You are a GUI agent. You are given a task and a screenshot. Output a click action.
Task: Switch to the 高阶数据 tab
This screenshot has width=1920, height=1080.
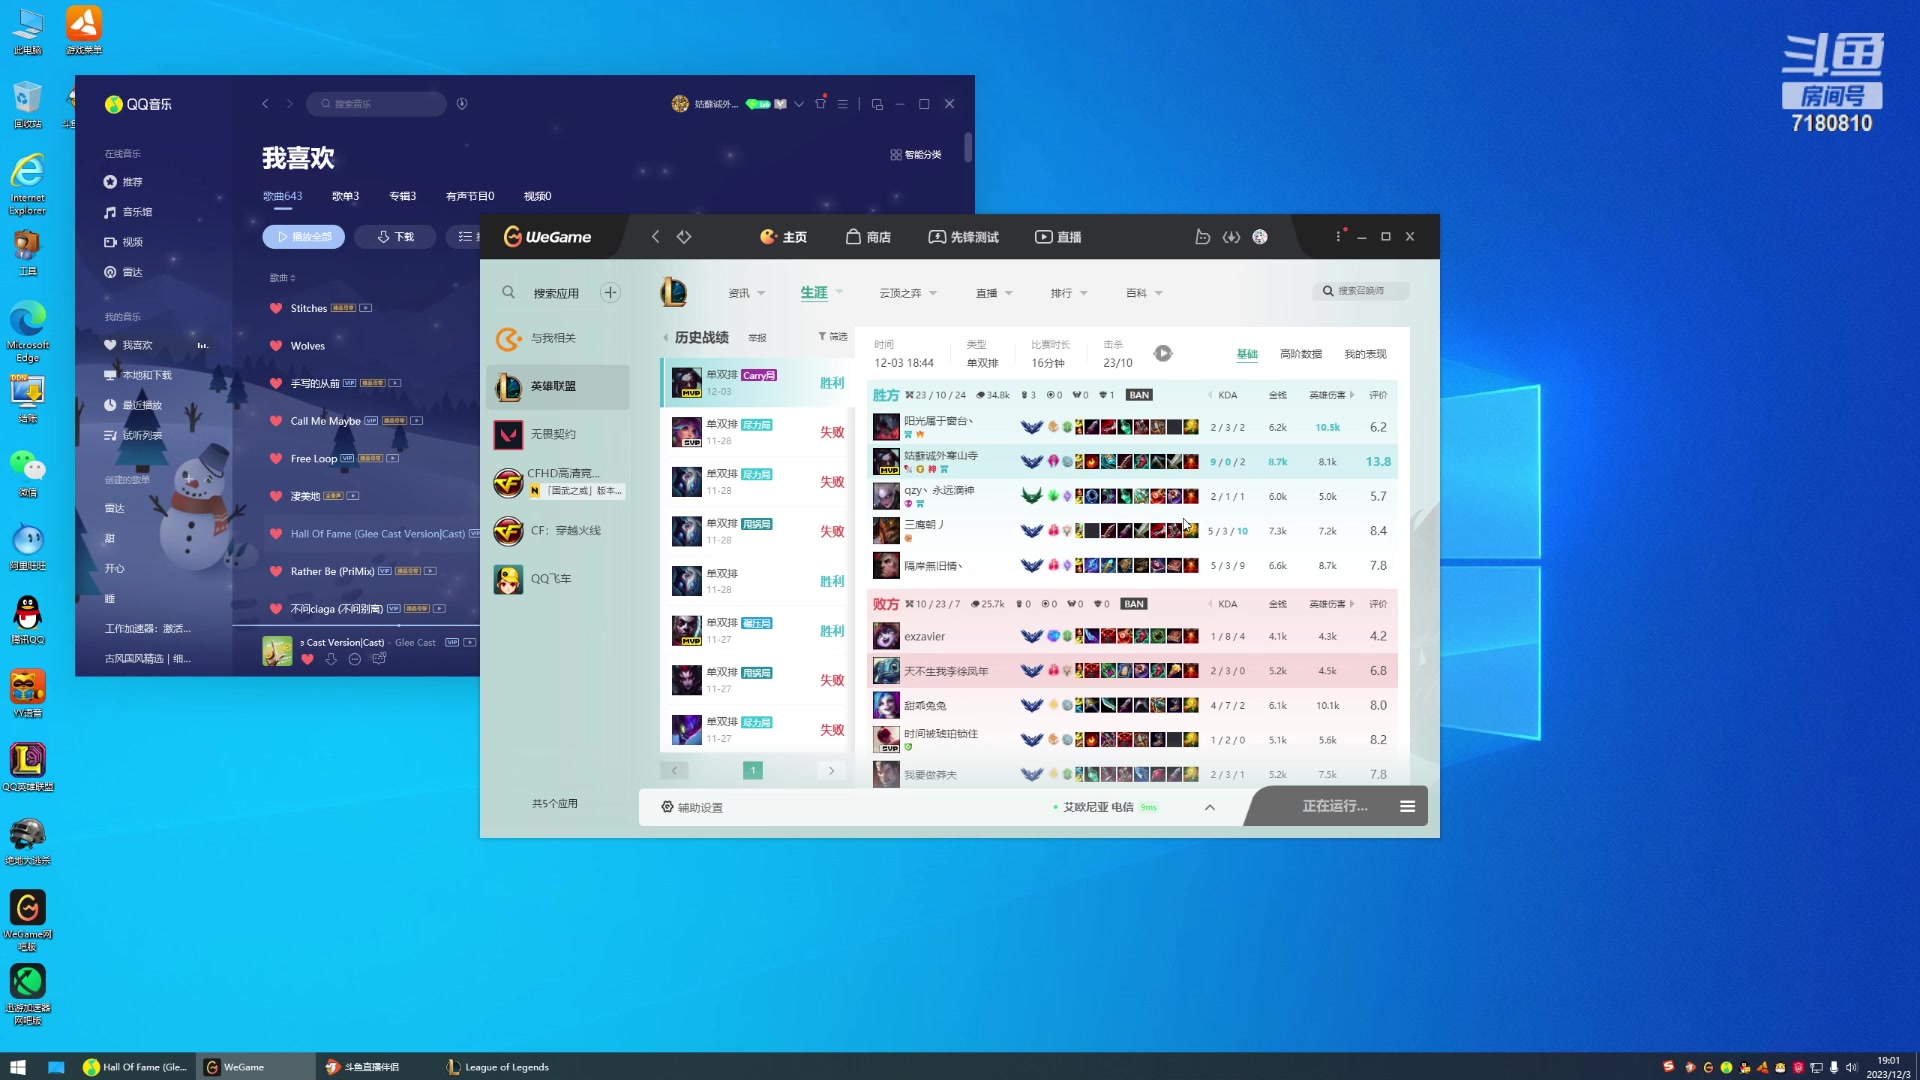1300,354
